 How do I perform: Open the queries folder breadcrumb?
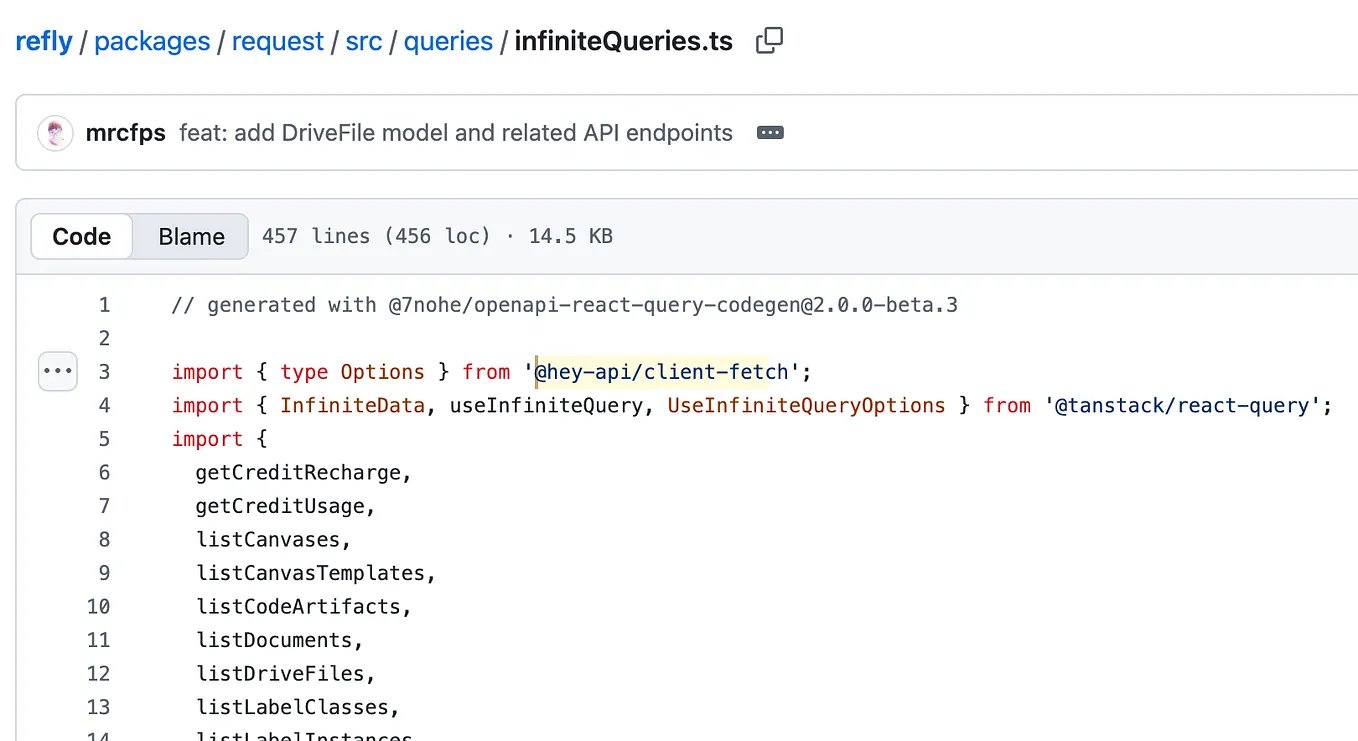[x=448, y=41]
